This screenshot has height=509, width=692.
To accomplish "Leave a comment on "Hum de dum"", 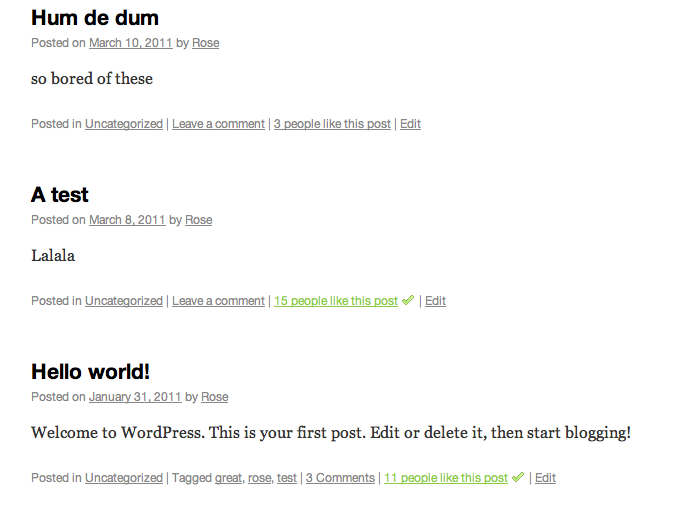I will pyautogui.click(x=218, y=124).
